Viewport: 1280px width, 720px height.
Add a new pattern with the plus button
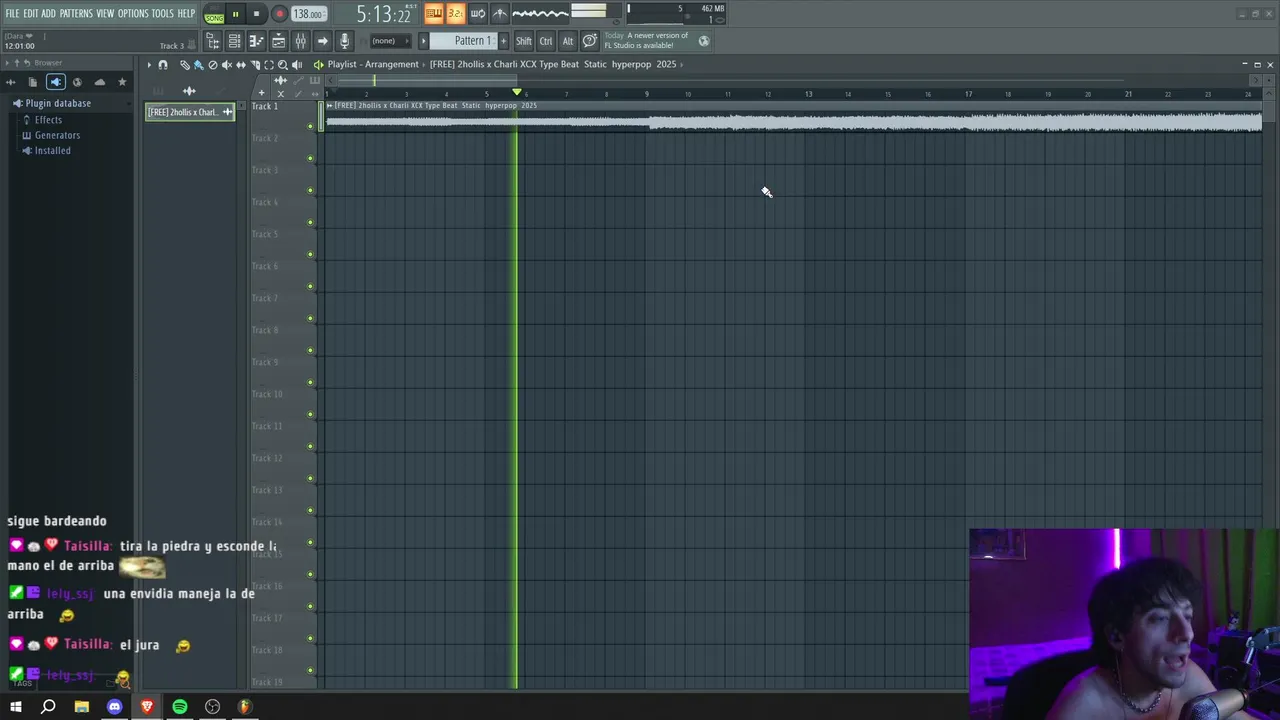503,41
